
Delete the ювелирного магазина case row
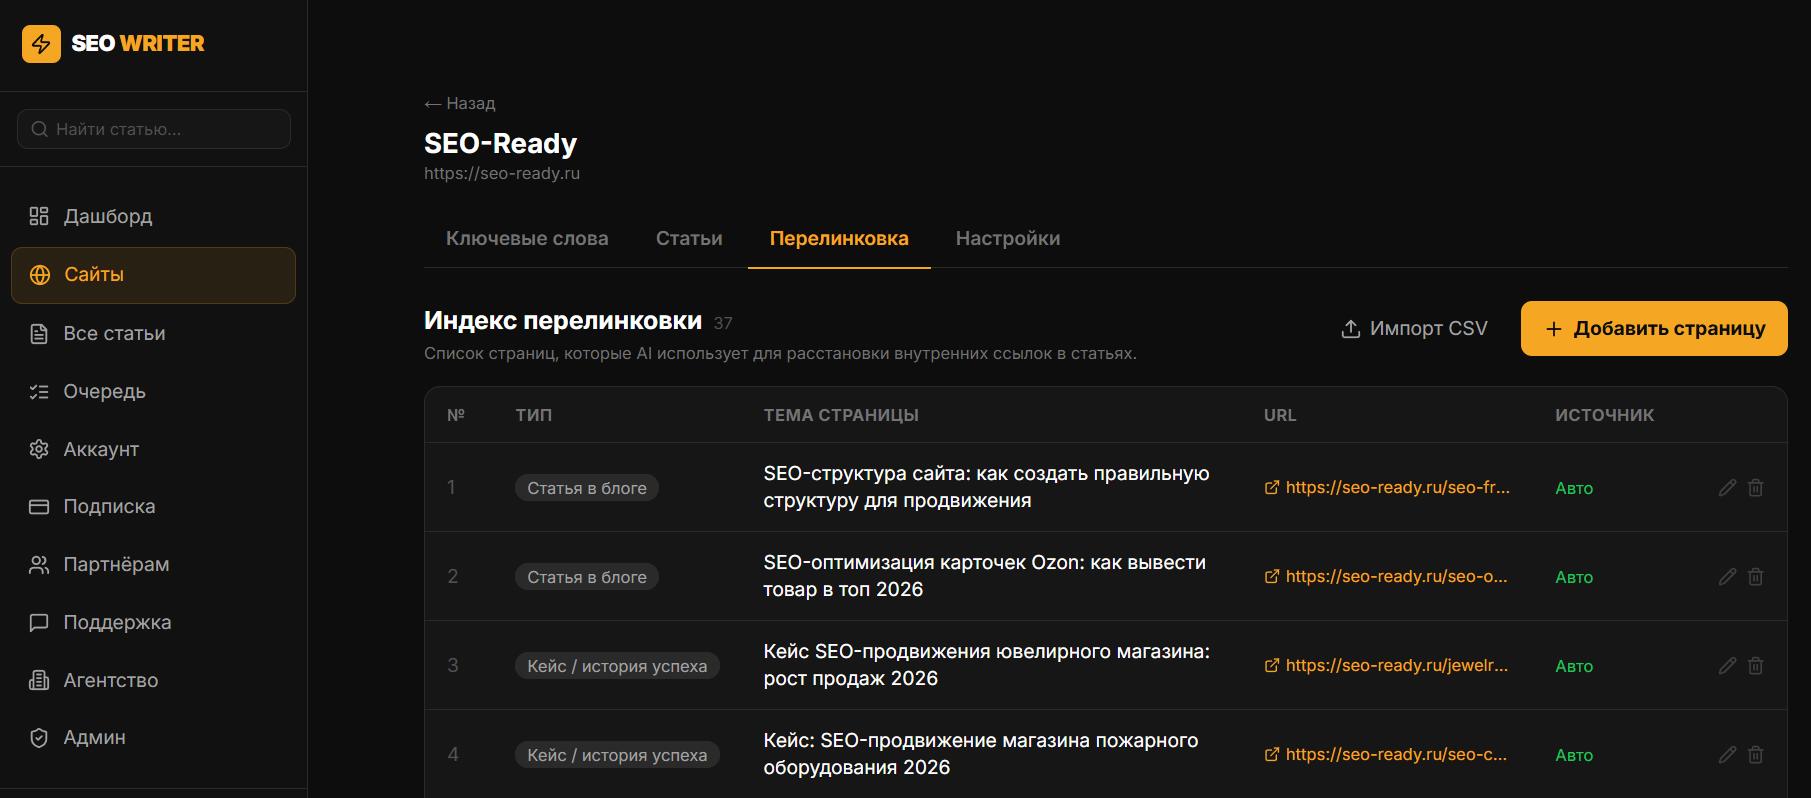1756,666
